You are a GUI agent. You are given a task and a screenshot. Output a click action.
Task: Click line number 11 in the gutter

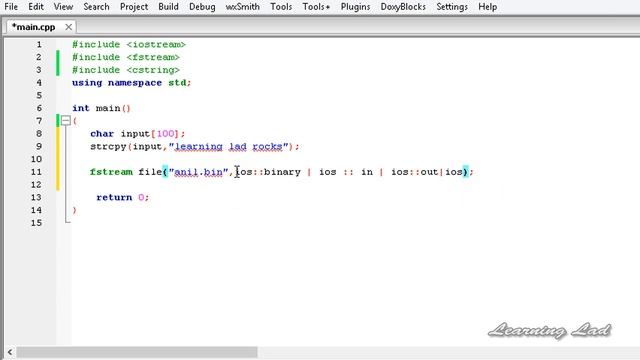click(36, 172)
